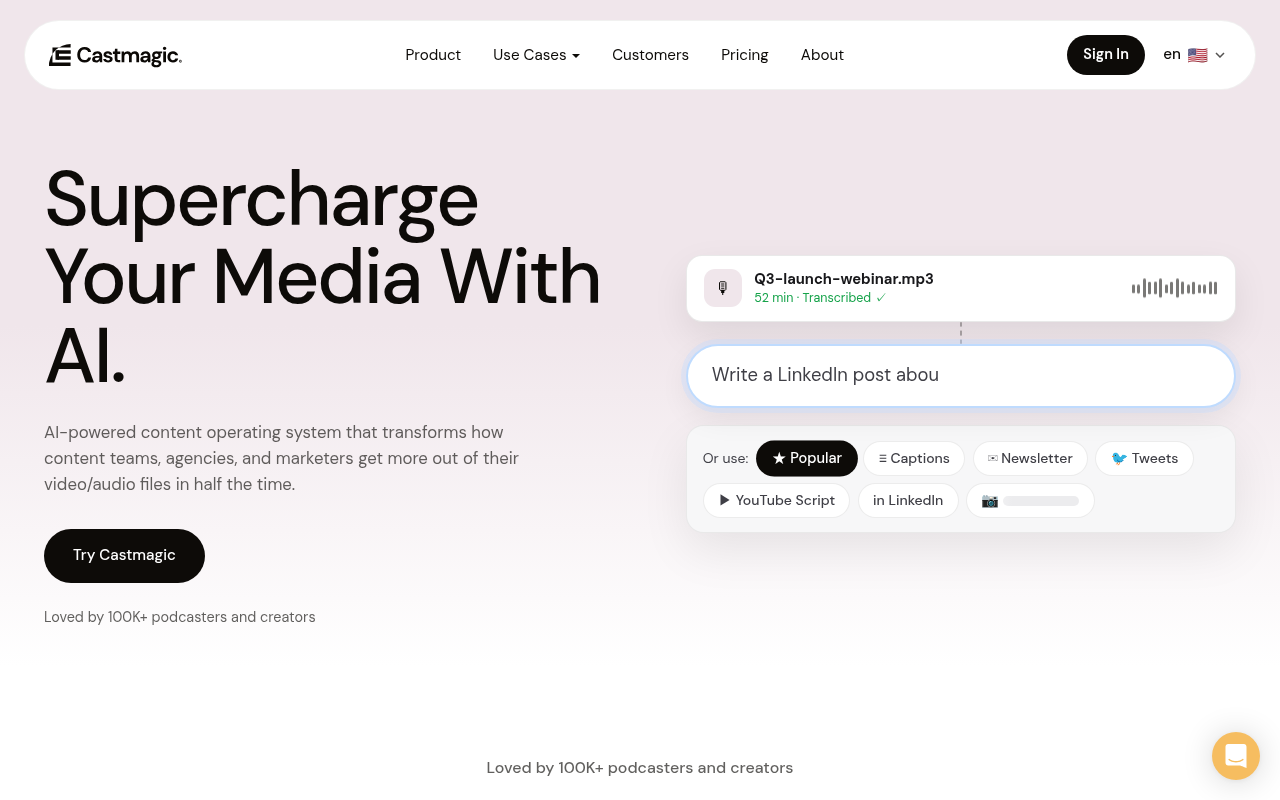Screen dimensions: 1280x800
Task: Select the Newsletter chip
Action: click(x=1030, y=458)
